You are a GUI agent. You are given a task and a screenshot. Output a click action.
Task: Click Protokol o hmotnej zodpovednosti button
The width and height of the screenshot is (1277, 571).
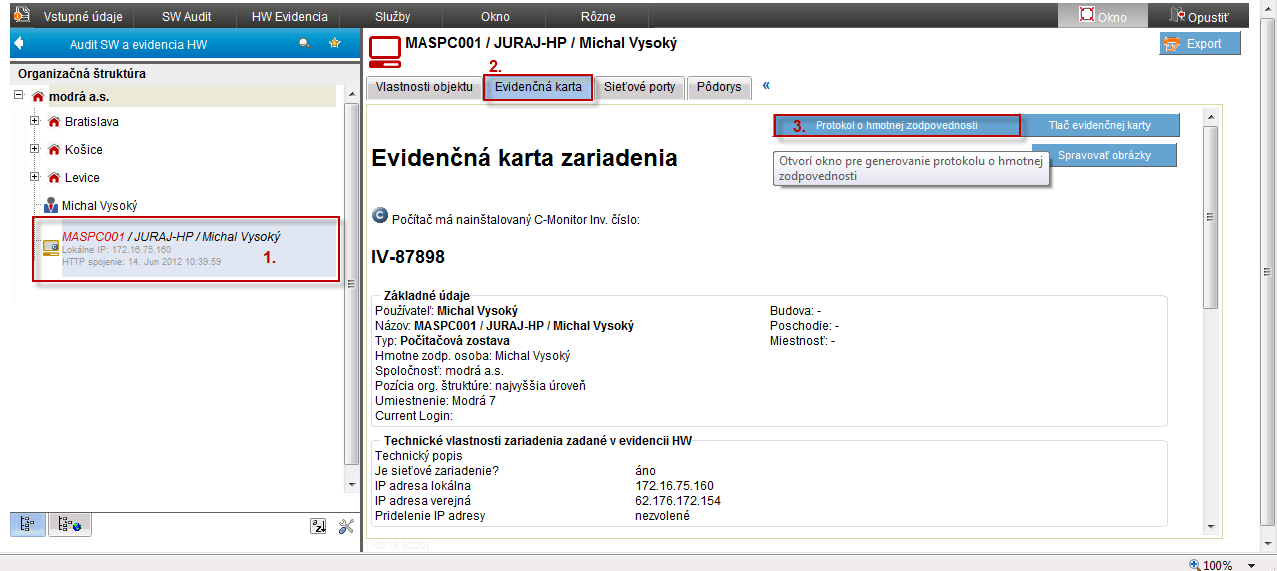click(897, 126)
